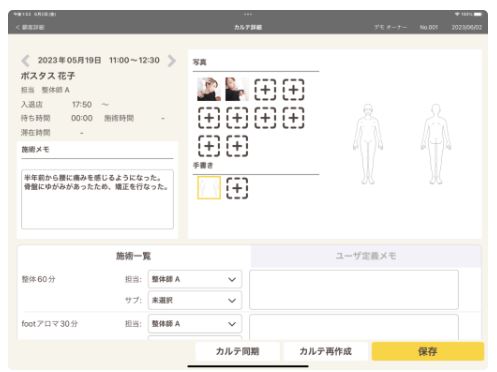The height and width of the screenshot is (372, 497).
Task: Click the 11:00～12:30 time range
Action: [x=134, y=60]
